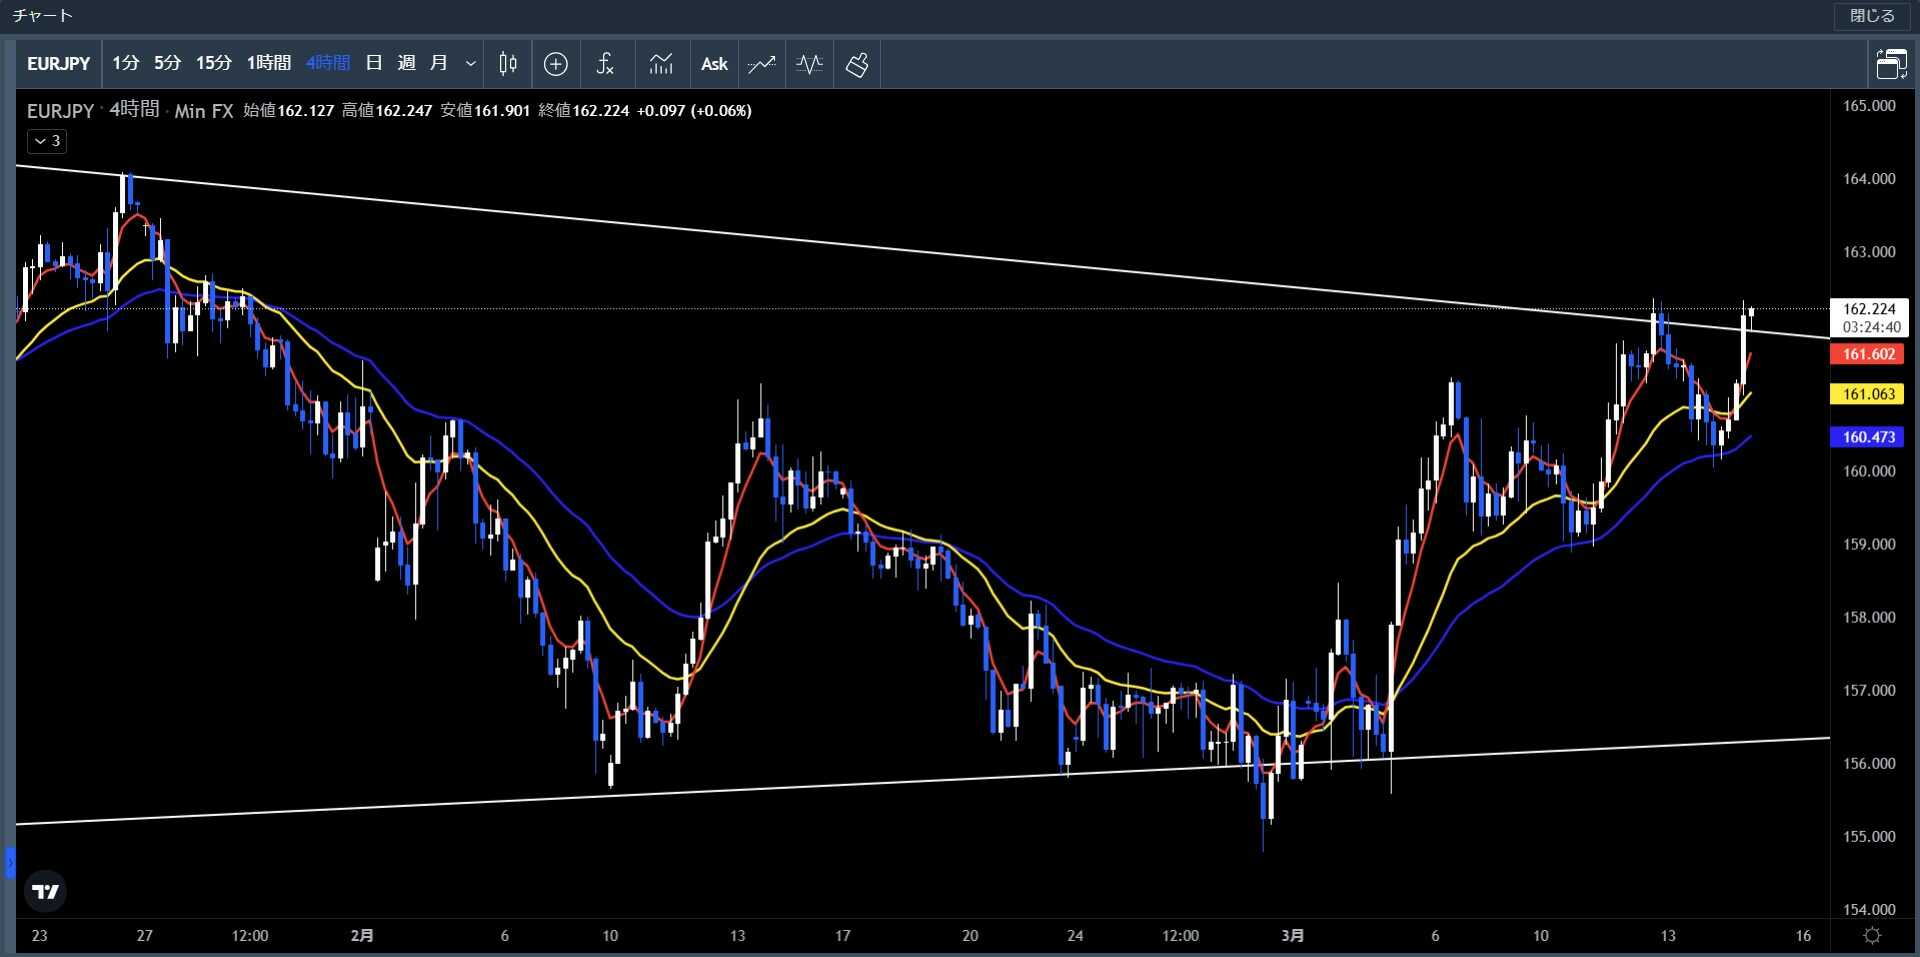Switch to the 週 weekly timeframe
This screenshot has height=957, width=1920.
(406, 64)
